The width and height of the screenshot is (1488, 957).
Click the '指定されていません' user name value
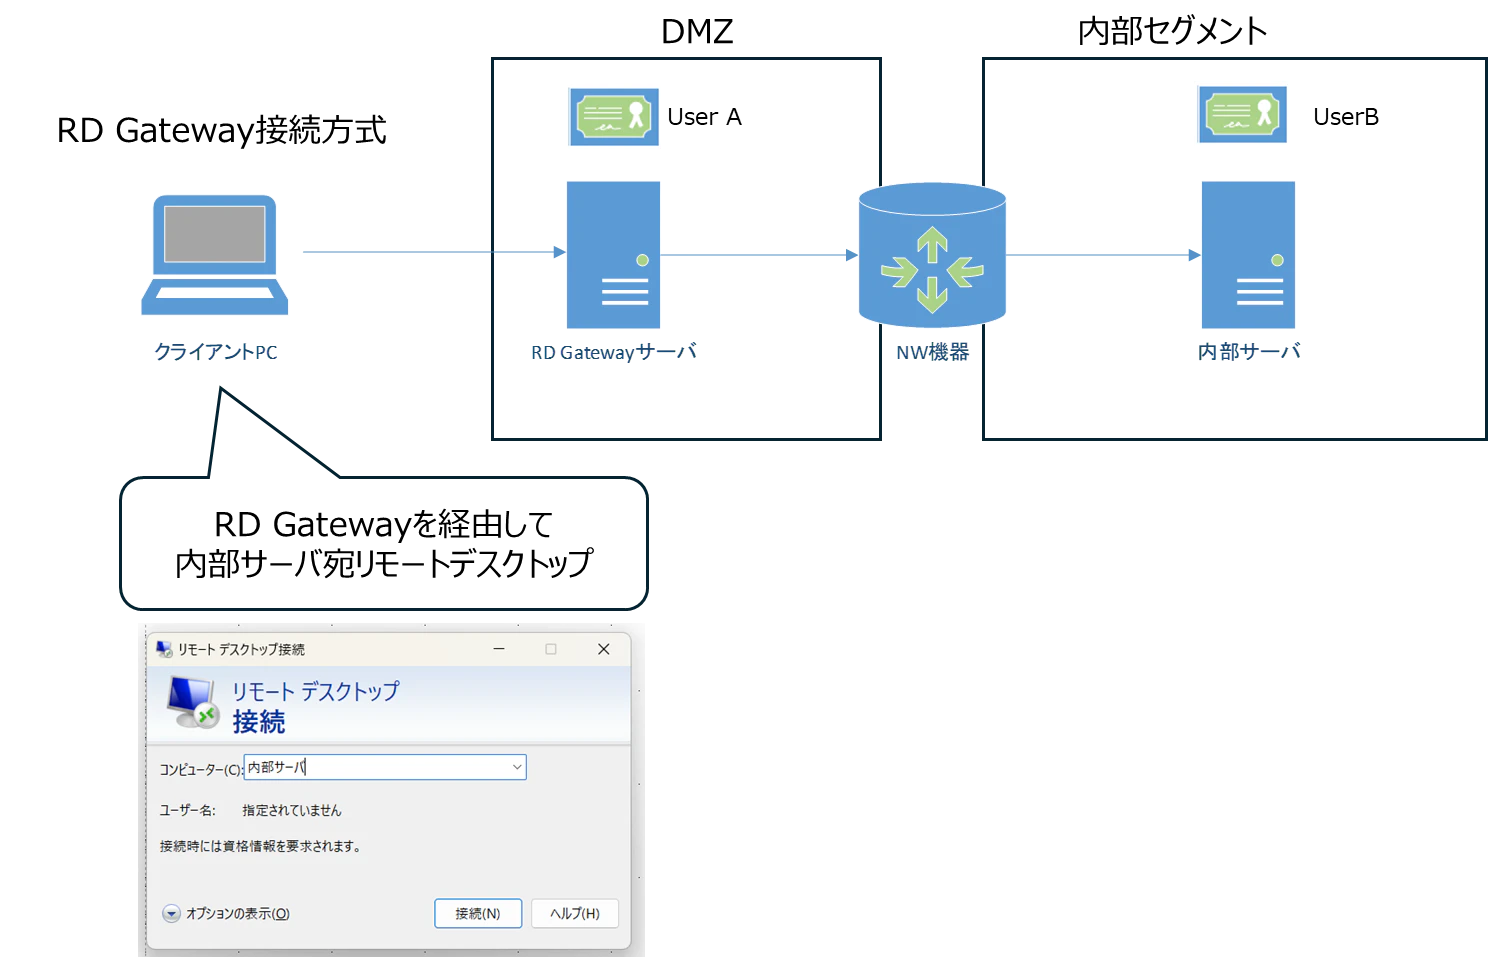pyautogui.click(x=291, y=810)
